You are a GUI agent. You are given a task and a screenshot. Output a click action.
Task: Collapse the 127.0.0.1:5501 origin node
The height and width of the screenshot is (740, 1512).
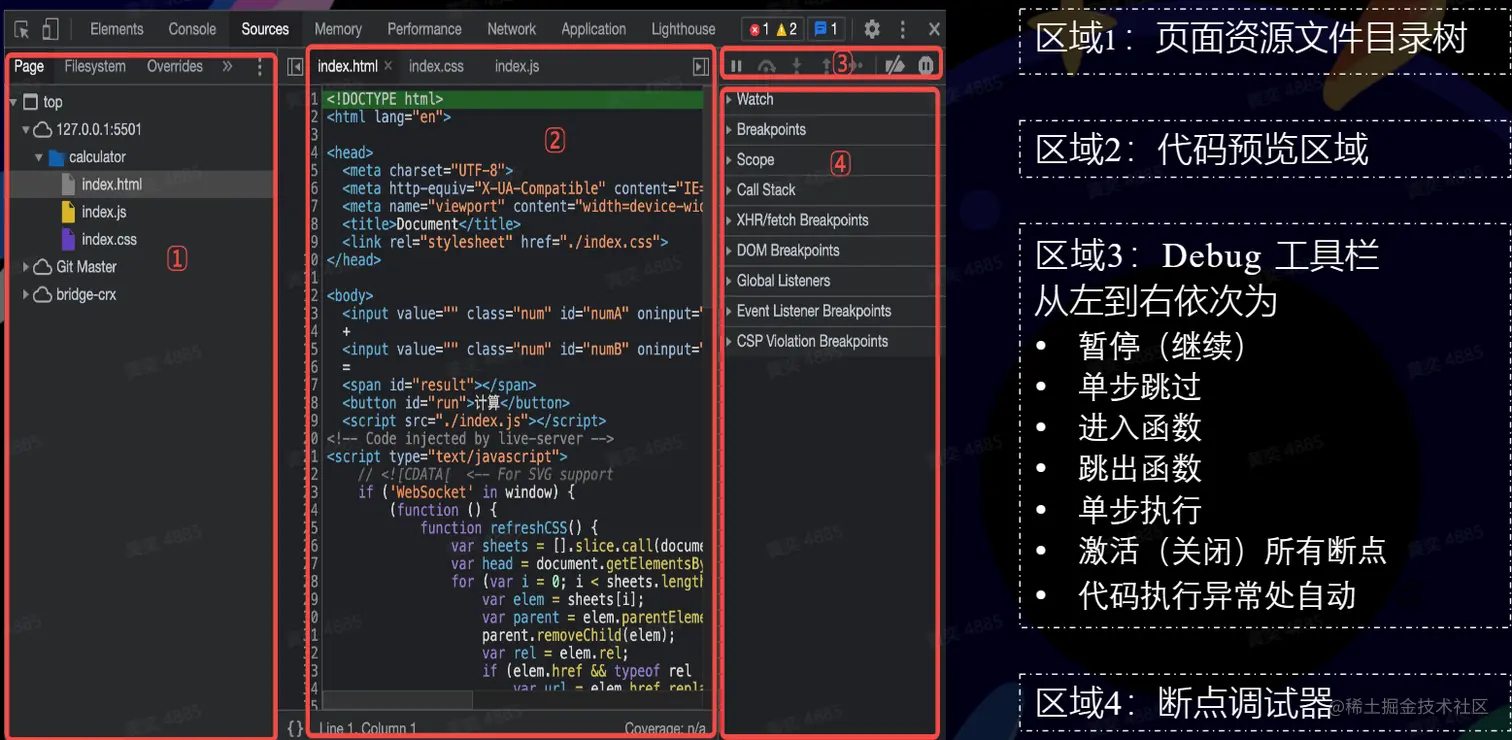point(26,130)
